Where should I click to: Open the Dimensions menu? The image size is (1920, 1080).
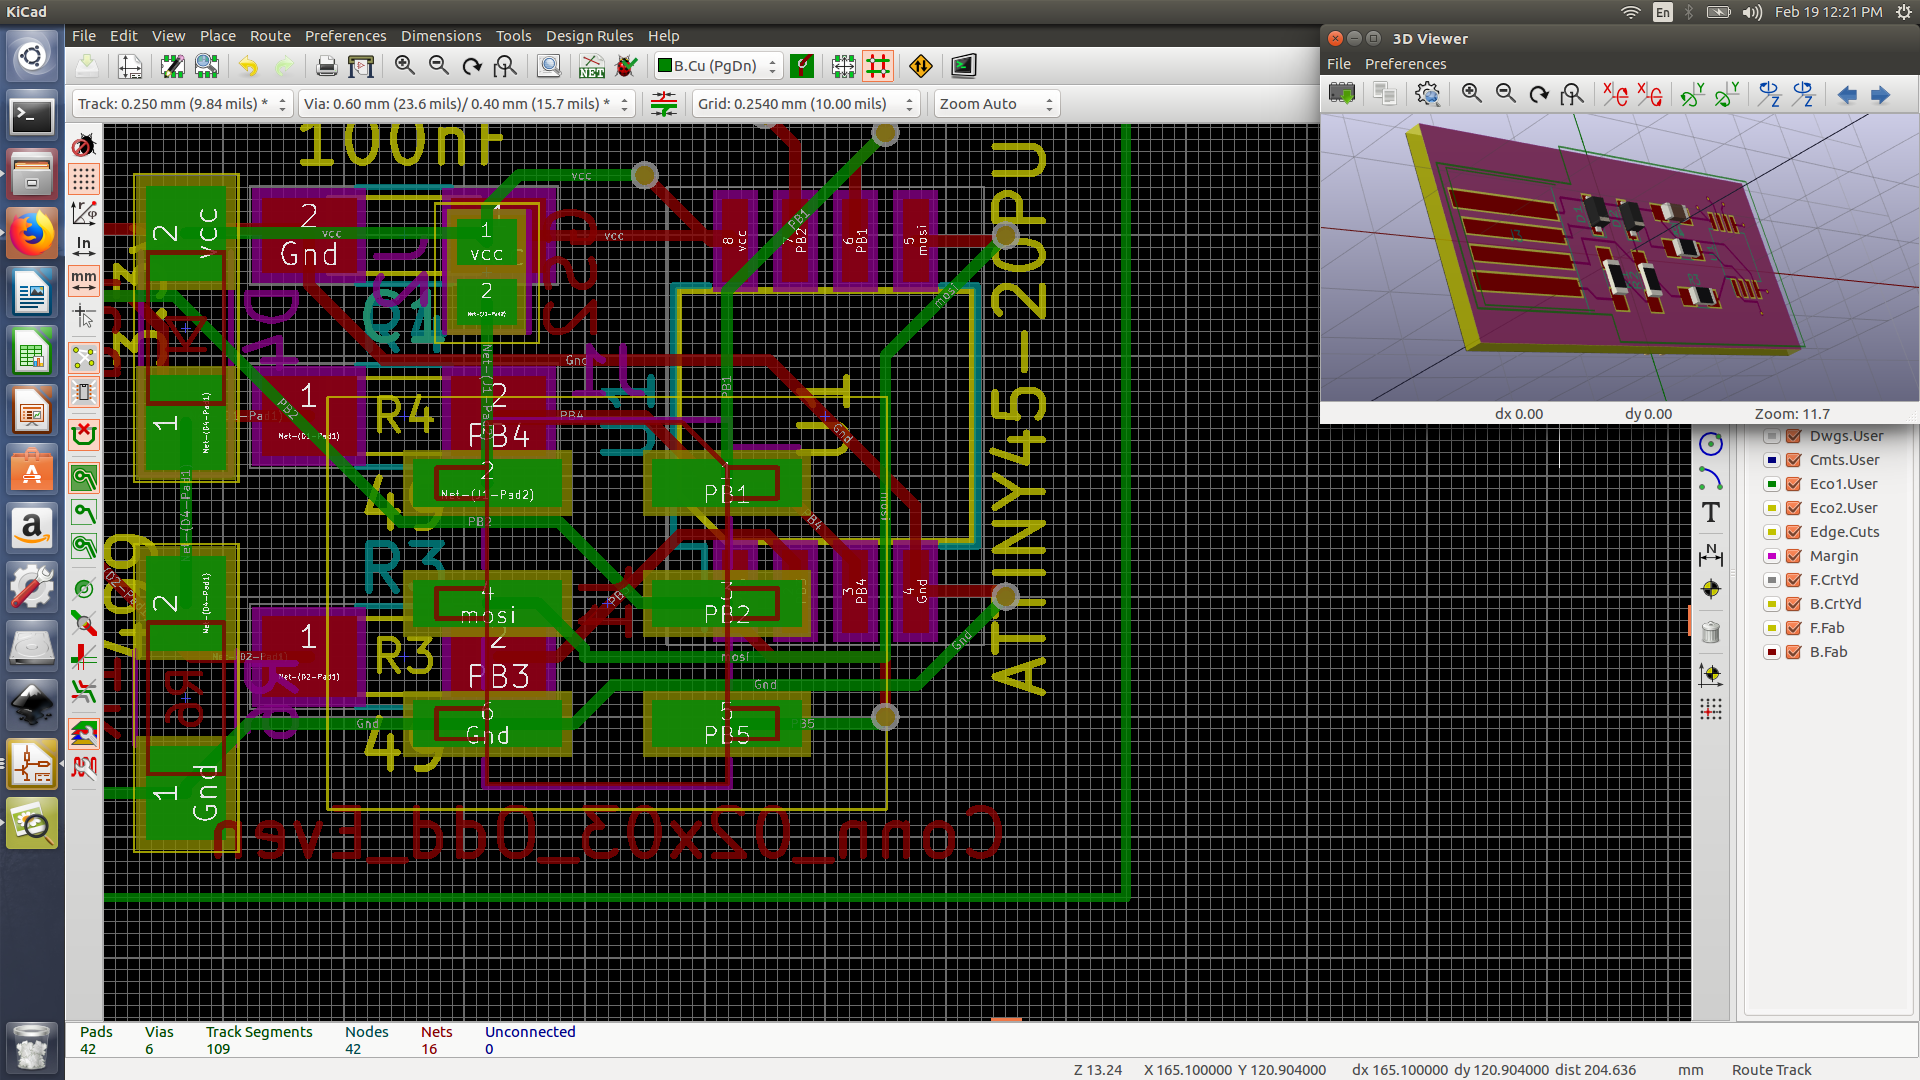tap(441, 36)
